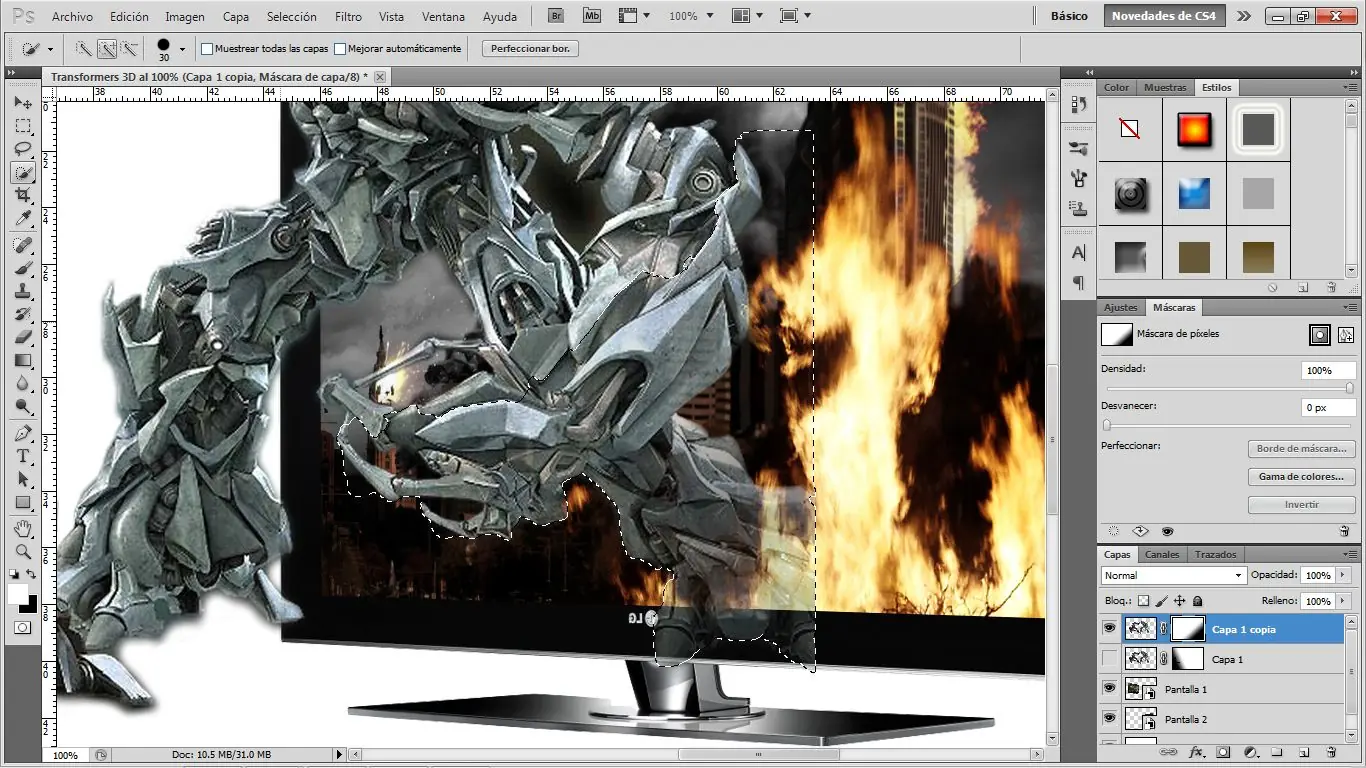Enable Mejorar automáticamente checkbox
Viewport: 1366px width, 768px height.
(340, 48)
